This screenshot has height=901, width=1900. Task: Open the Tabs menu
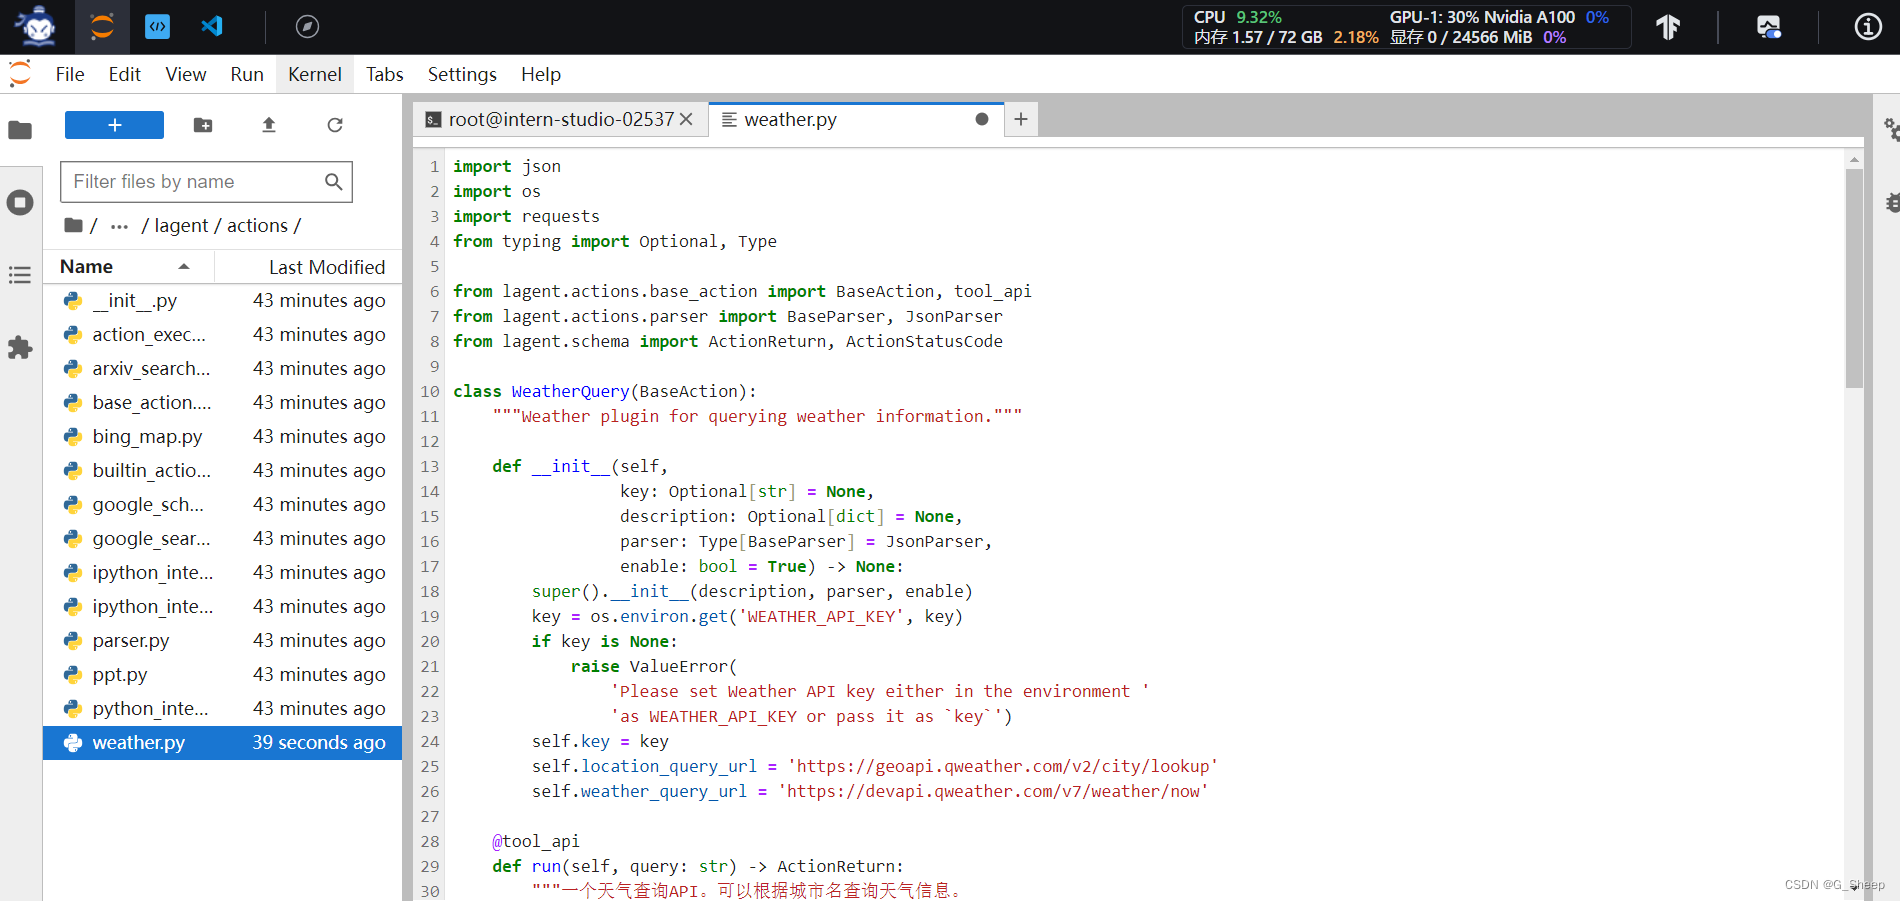tap(385, 75)
